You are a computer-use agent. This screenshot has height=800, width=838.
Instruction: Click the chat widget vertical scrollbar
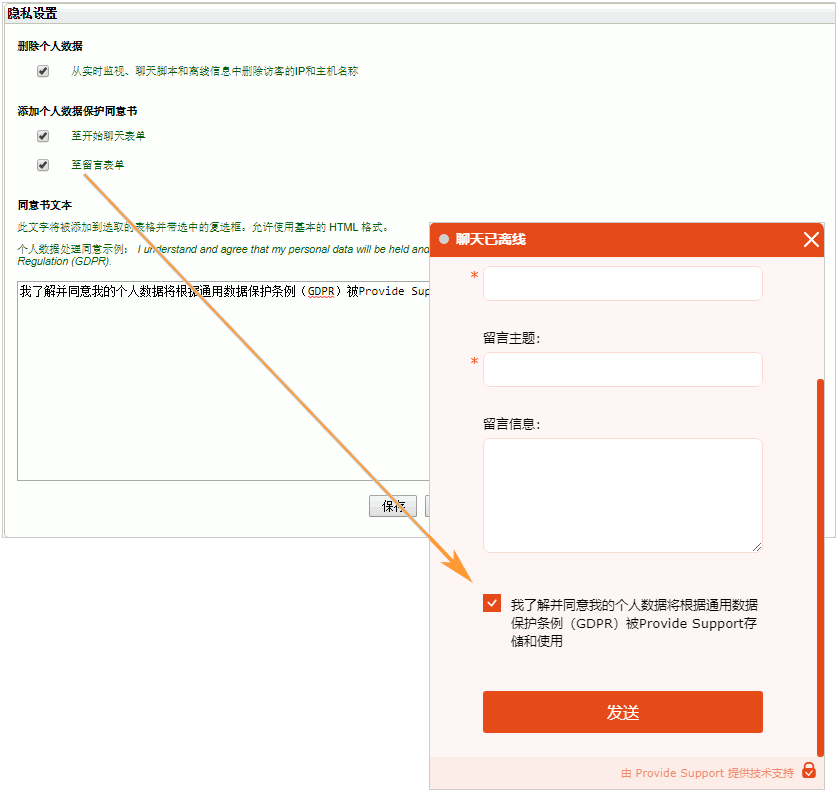[x=820, y=567]
